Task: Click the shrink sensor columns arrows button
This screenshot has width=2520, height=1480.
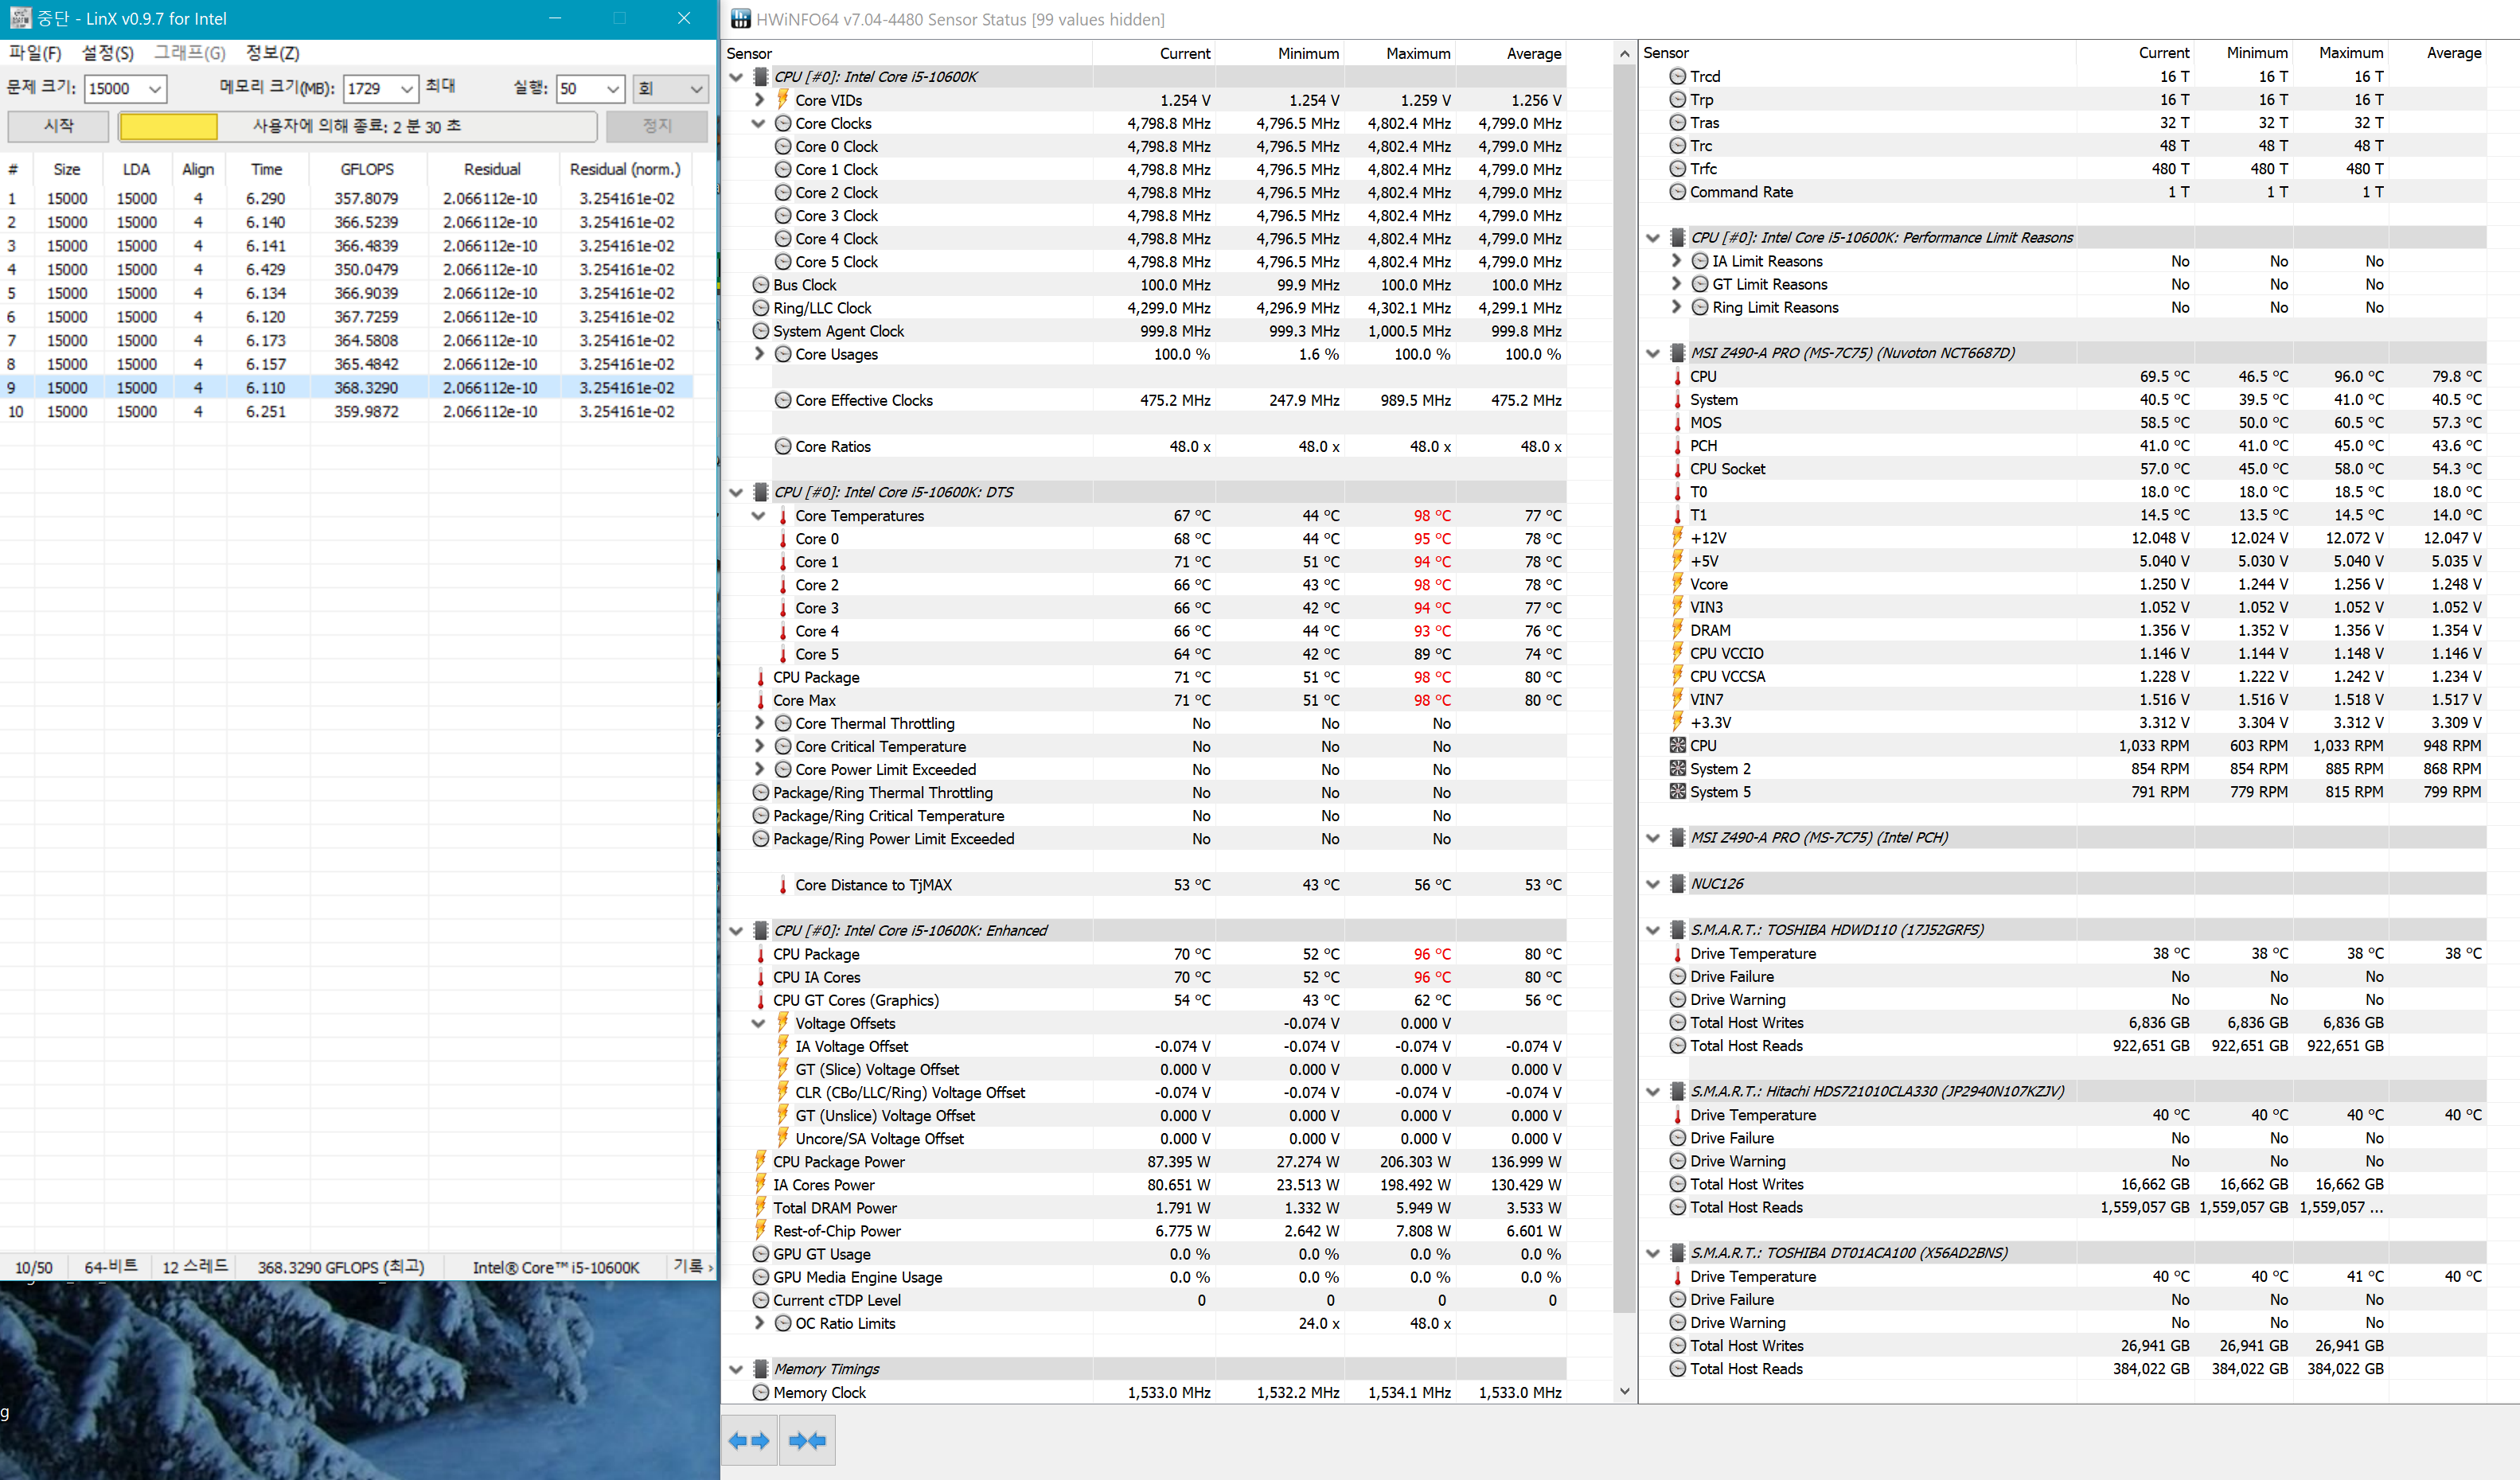Action: click(x=807, y=1440)
